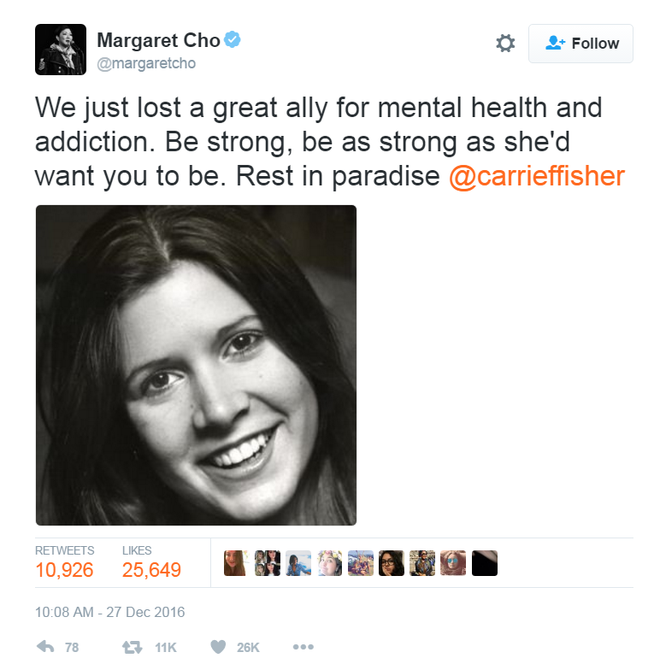Screen dimensions: 660x664
Task: Click the flower-crown liker's avatar
Action: pos(329,563)
